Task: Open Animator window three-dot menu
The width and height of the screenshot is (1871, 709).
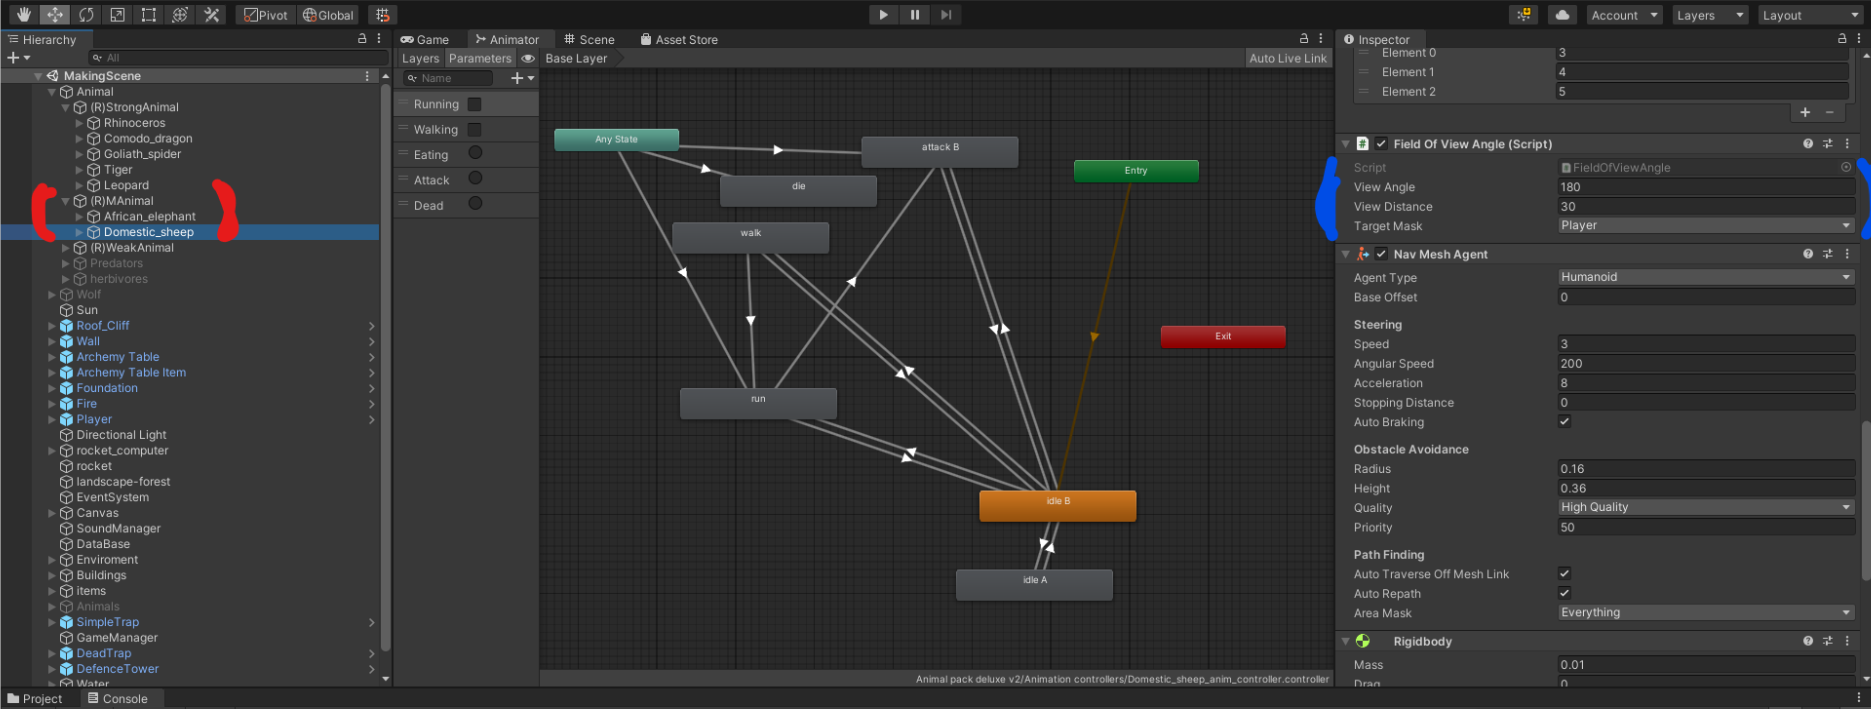Action: coord(1321,39)
